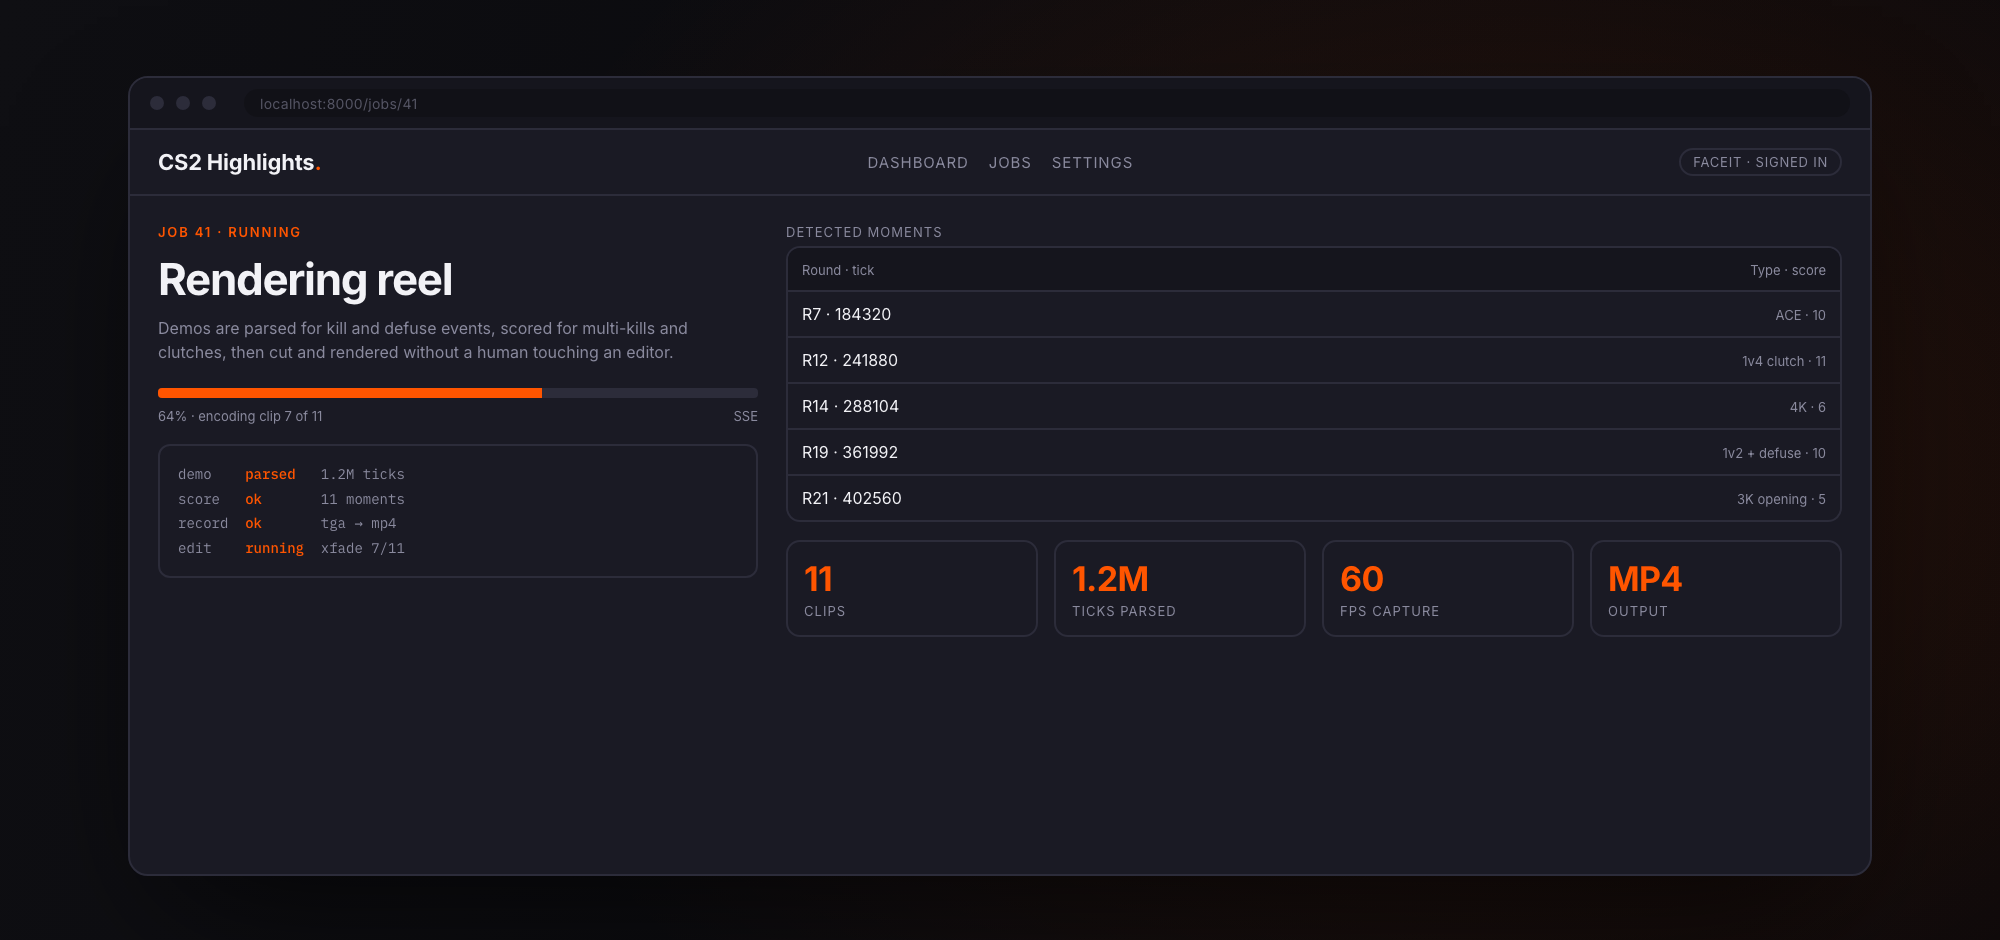Click the Round · tick column header

[838, 270]
